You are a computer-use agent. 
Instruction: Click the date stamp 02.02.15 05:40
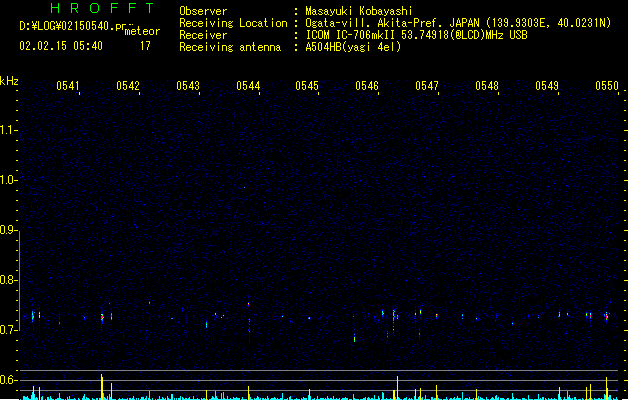coord(61,46)
